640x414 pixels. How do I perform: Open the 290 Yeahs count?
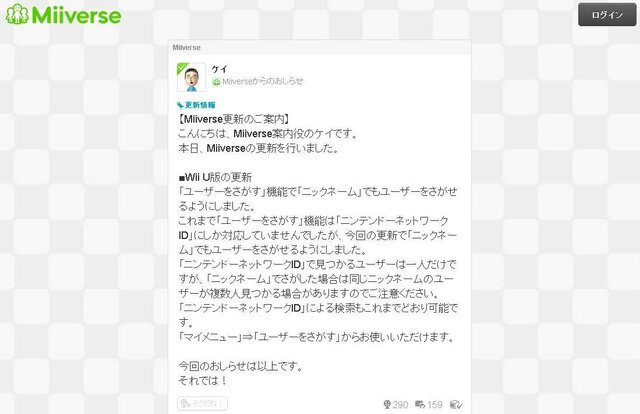tap(400, 405)
